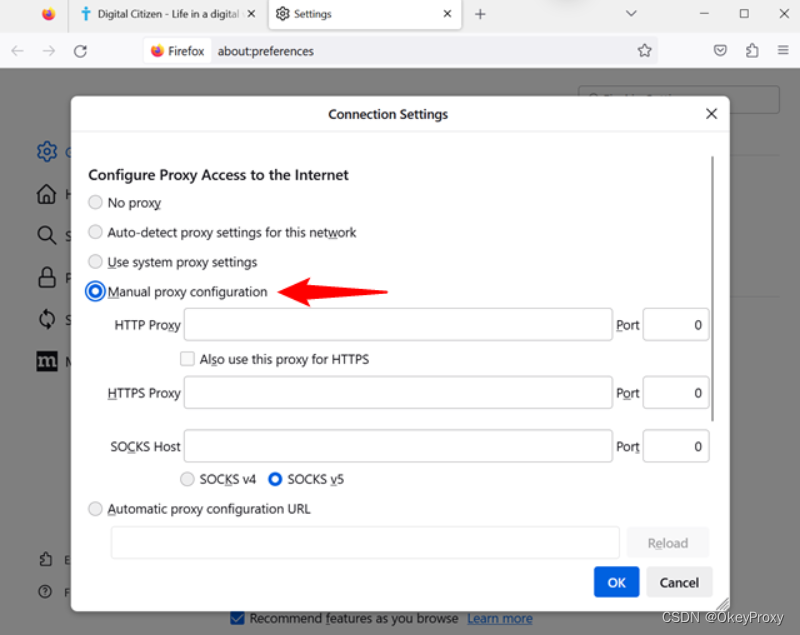Click the back navigation arrow

click(x=17, y=49)
